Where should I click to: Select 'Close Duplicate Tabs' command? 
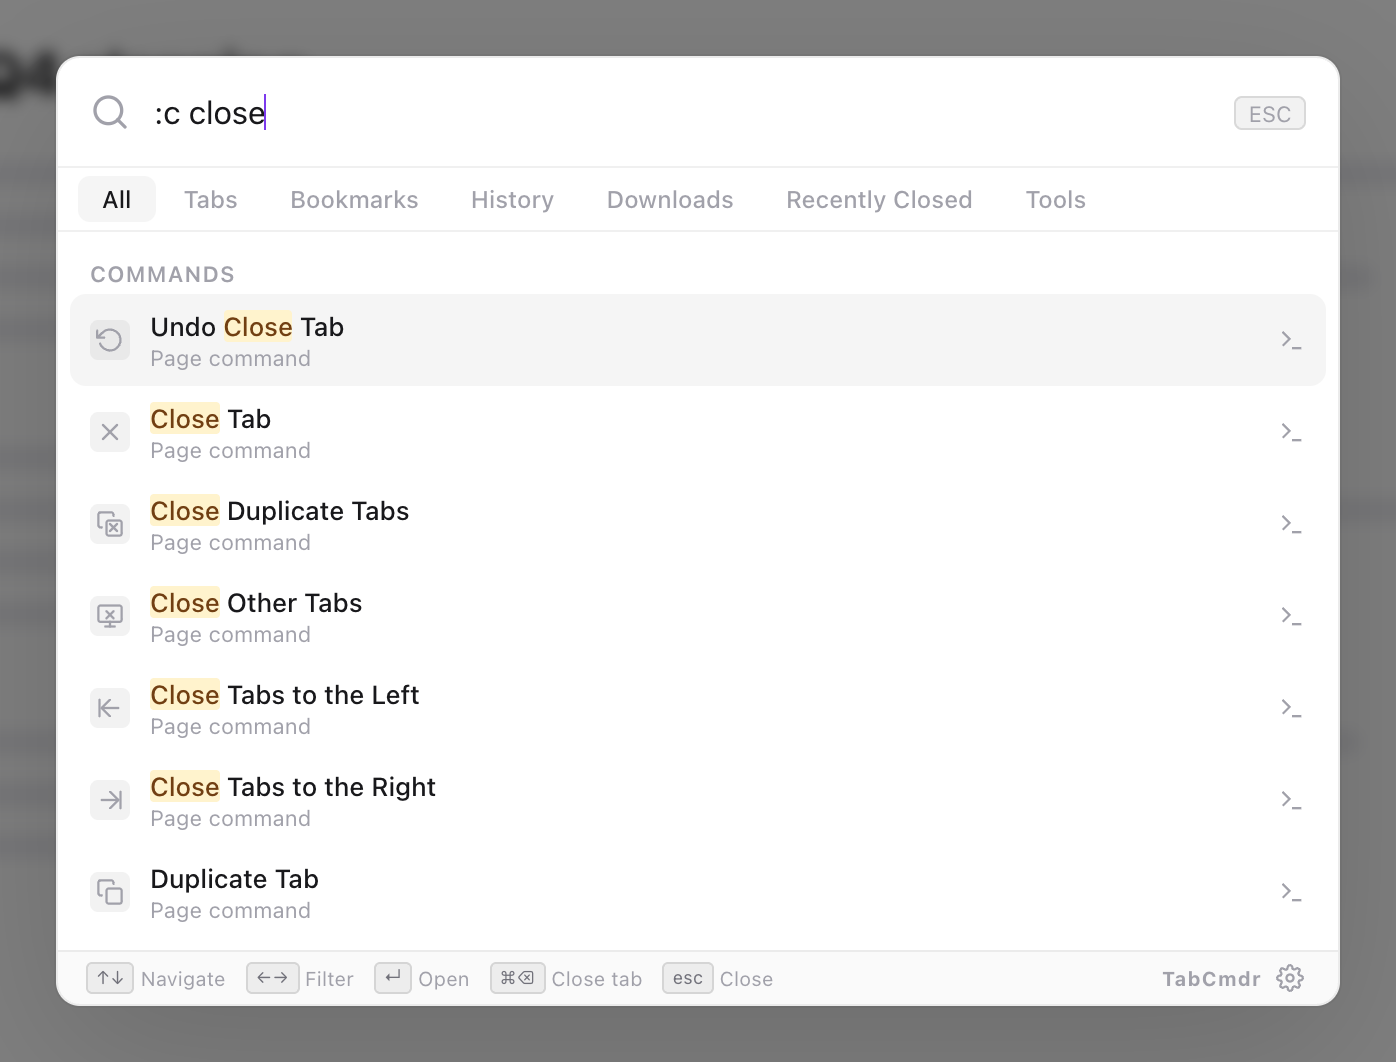click(698, 524)
